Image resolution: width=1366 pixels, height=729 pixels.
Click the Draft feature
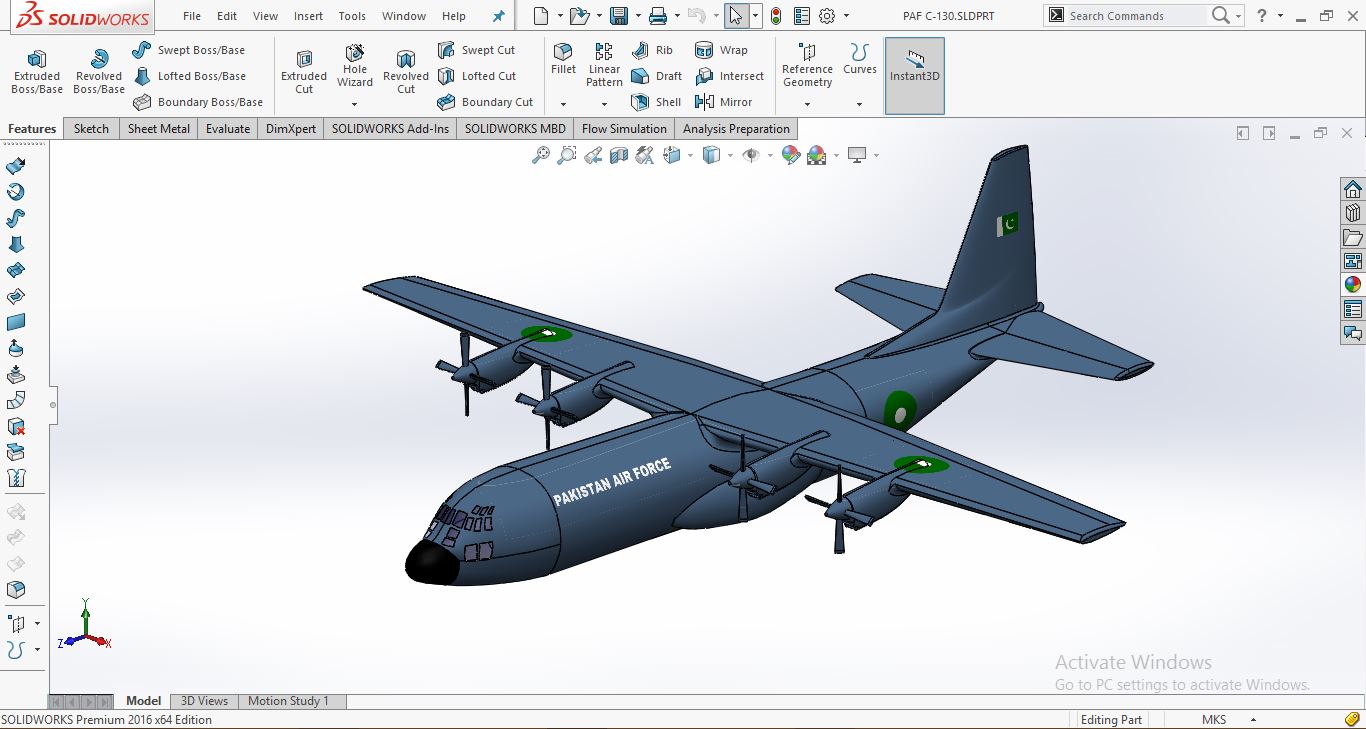(x=657, y=76)
